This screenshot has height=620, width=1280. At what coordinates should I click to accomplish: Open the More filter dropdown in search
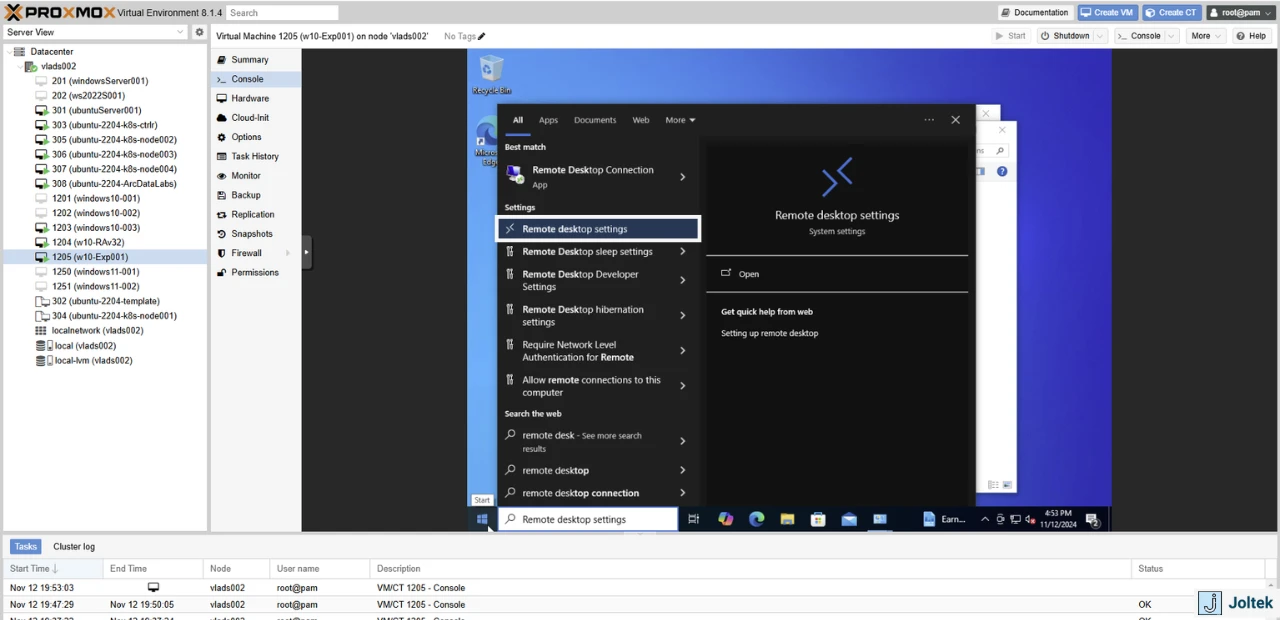coord(680,120)
